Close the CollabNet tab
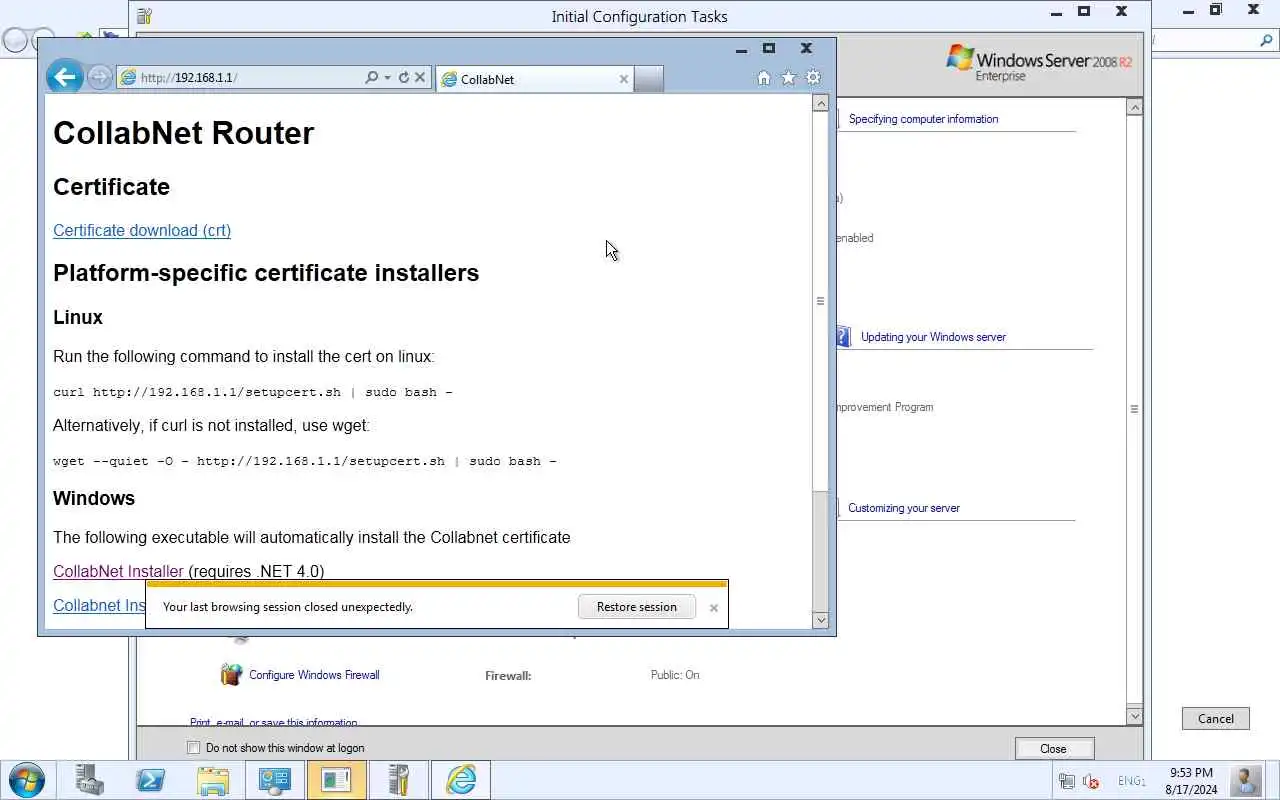1280x800 pixels. click(624, 79)
